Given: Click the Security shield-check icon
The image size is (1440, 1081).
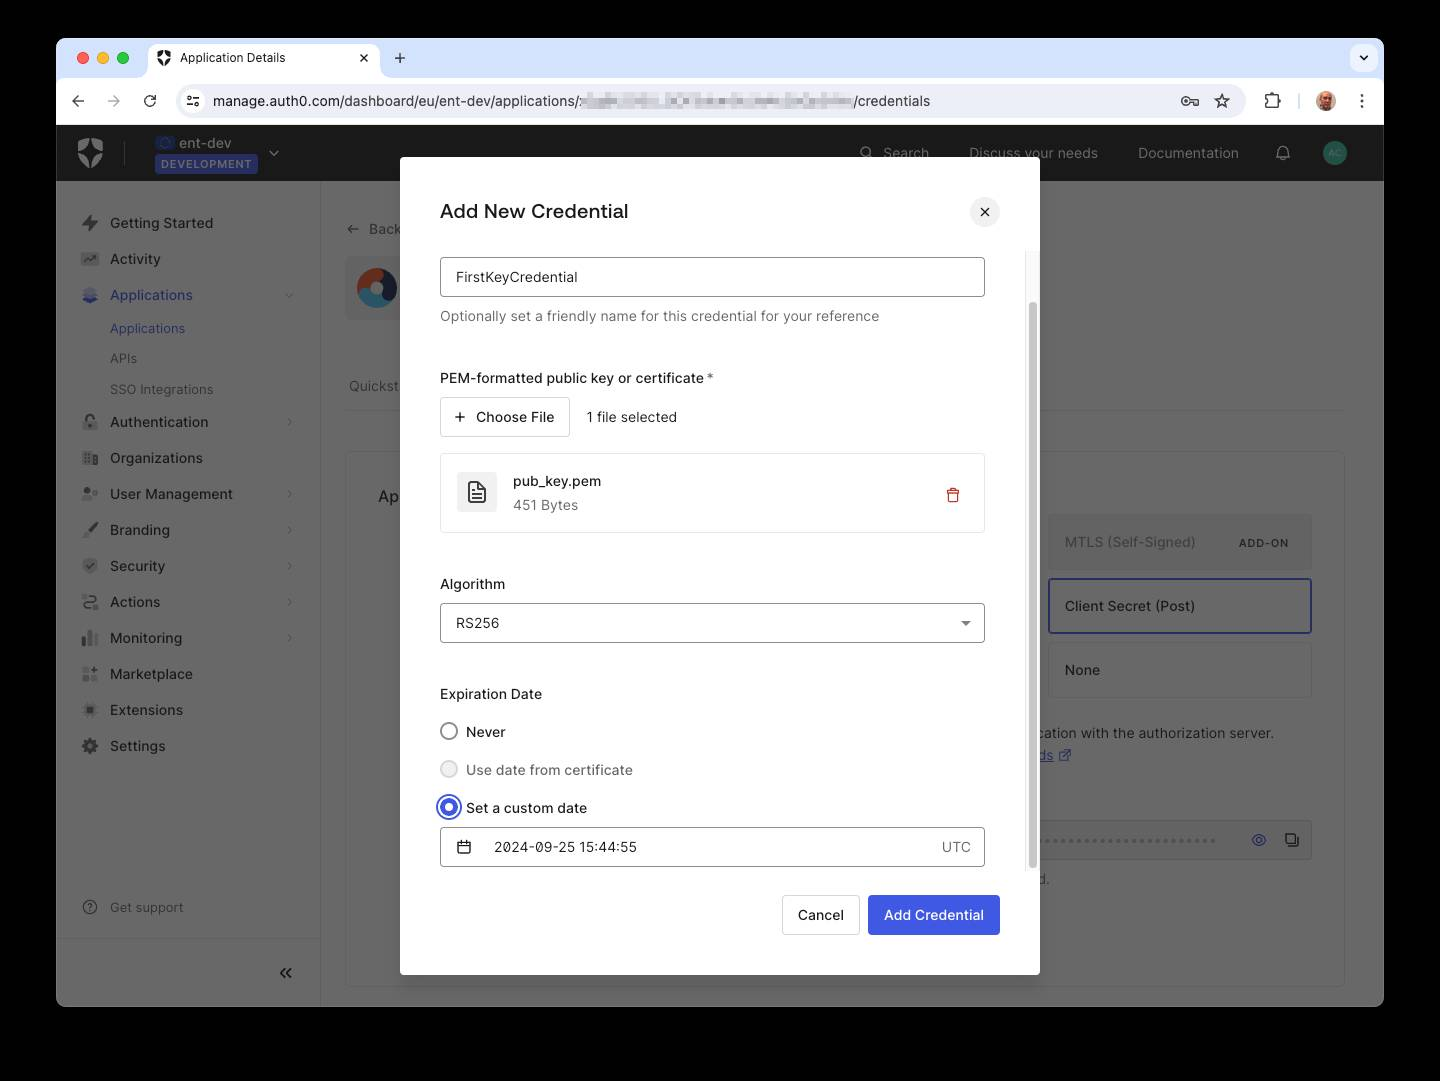Looking at the screenshot, I should 90,566.
